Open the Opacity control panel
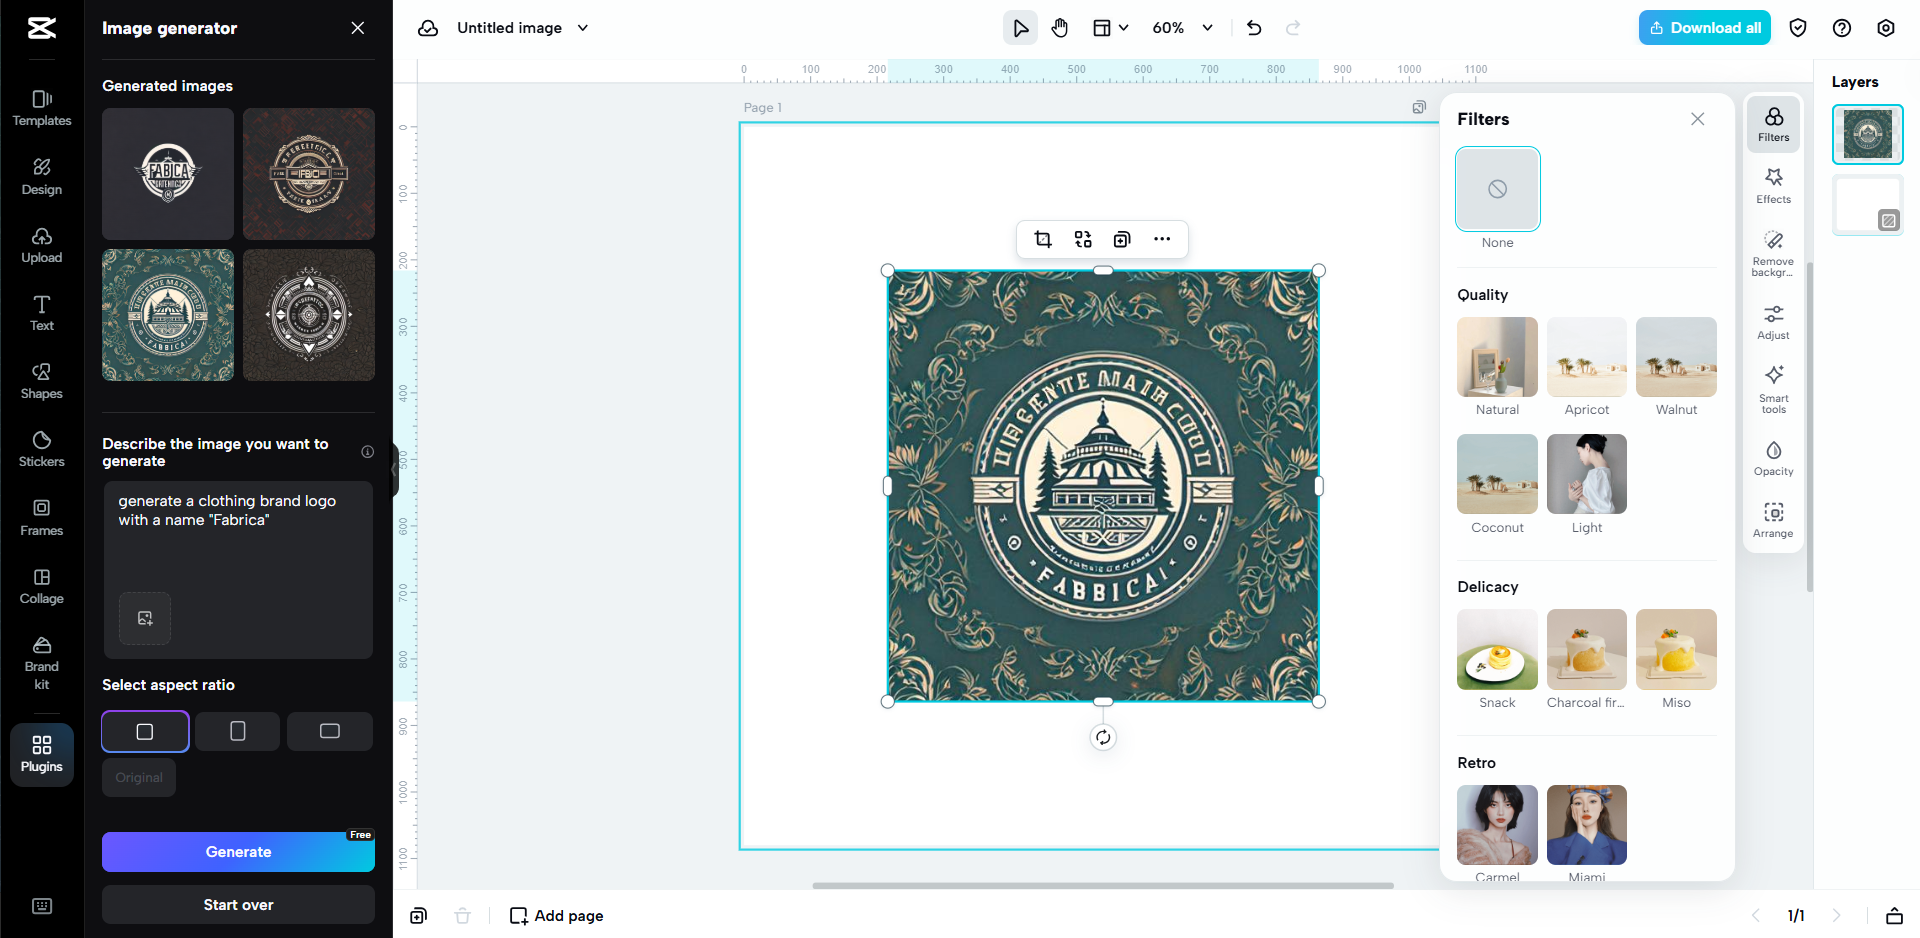This screenshot has height=938, width=1920. [x=1773, y=458]
